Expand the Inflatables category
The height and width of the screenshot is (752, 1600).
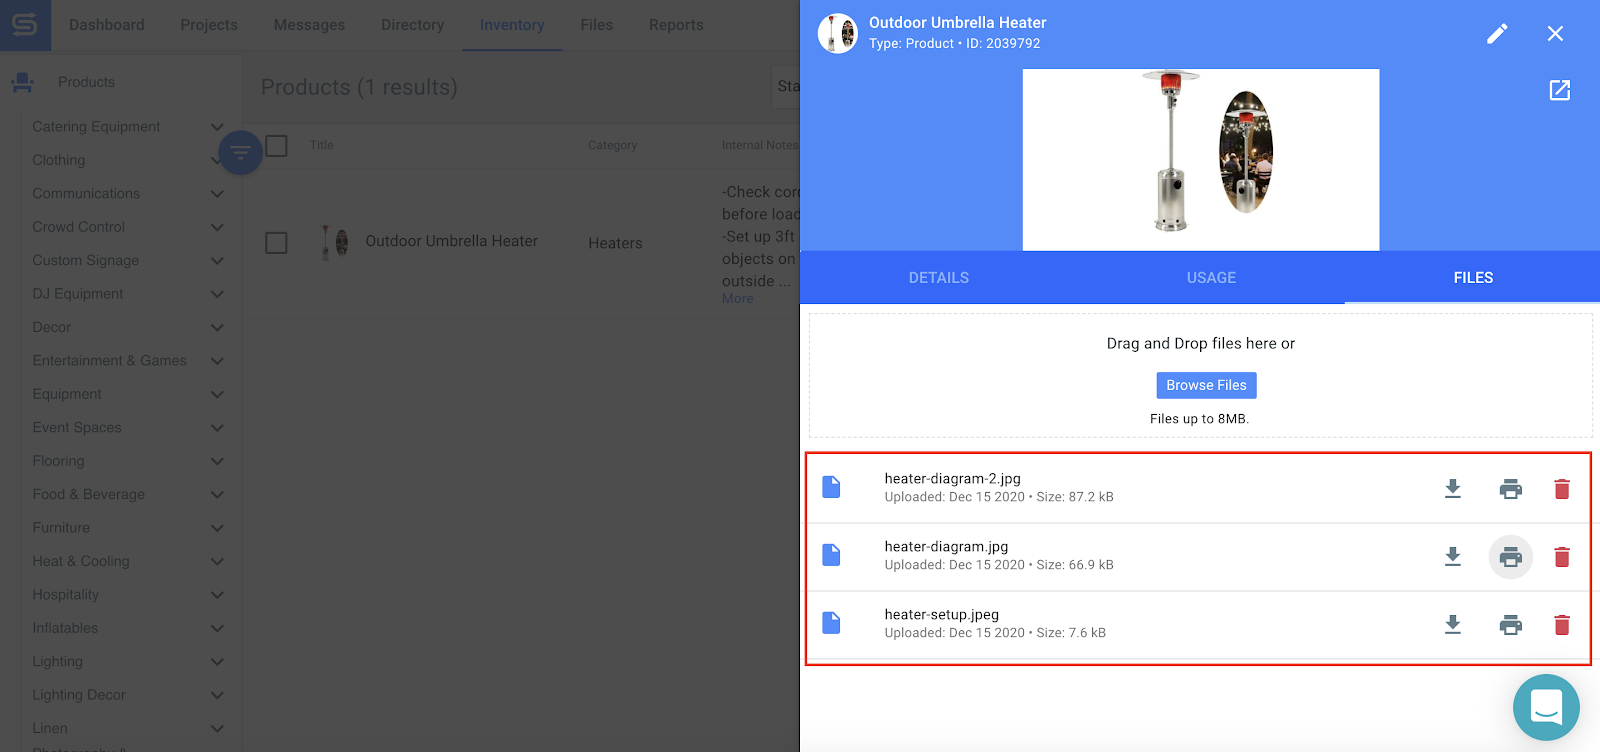click(x=217, y=628)
